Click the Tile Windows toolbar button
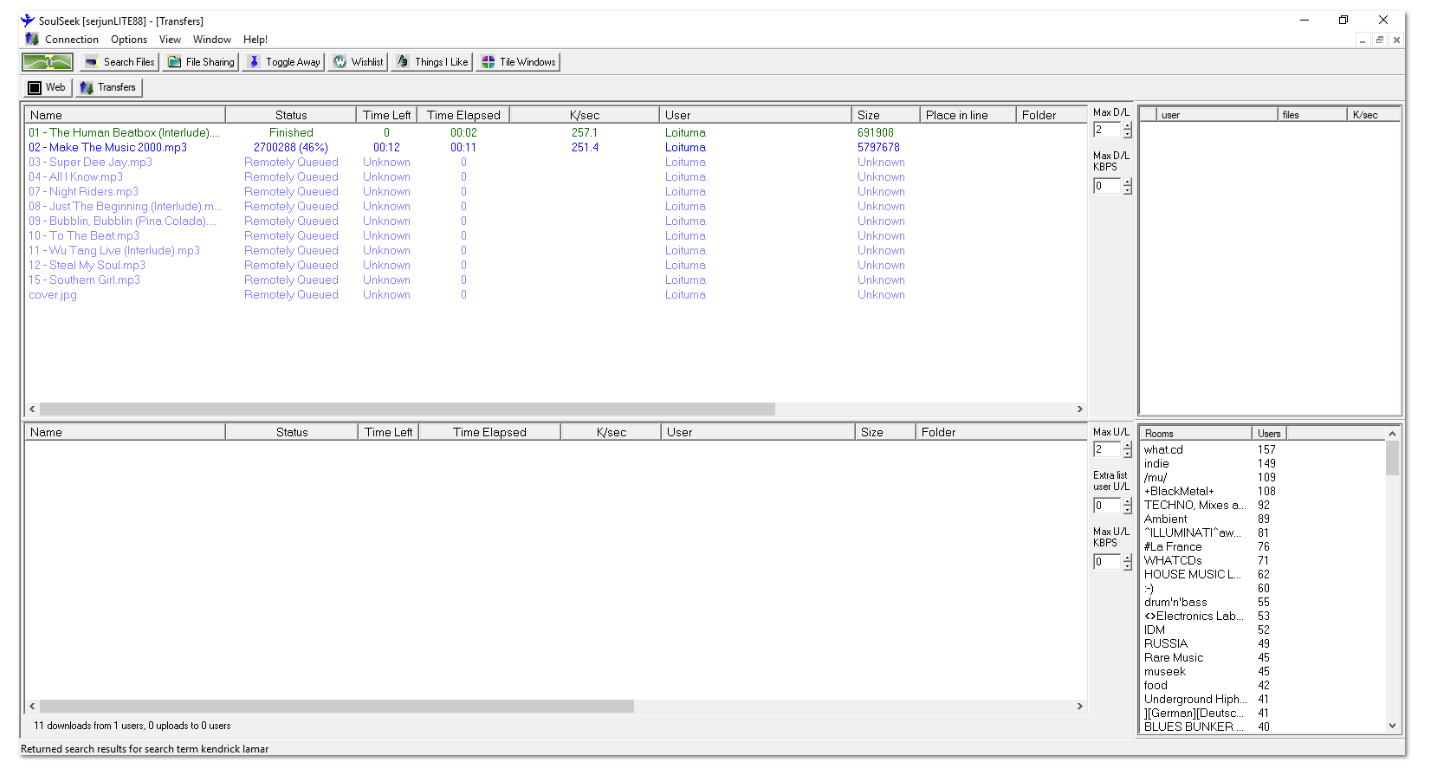Viewport: 1429px width, 768px height. tap(518, 62)
